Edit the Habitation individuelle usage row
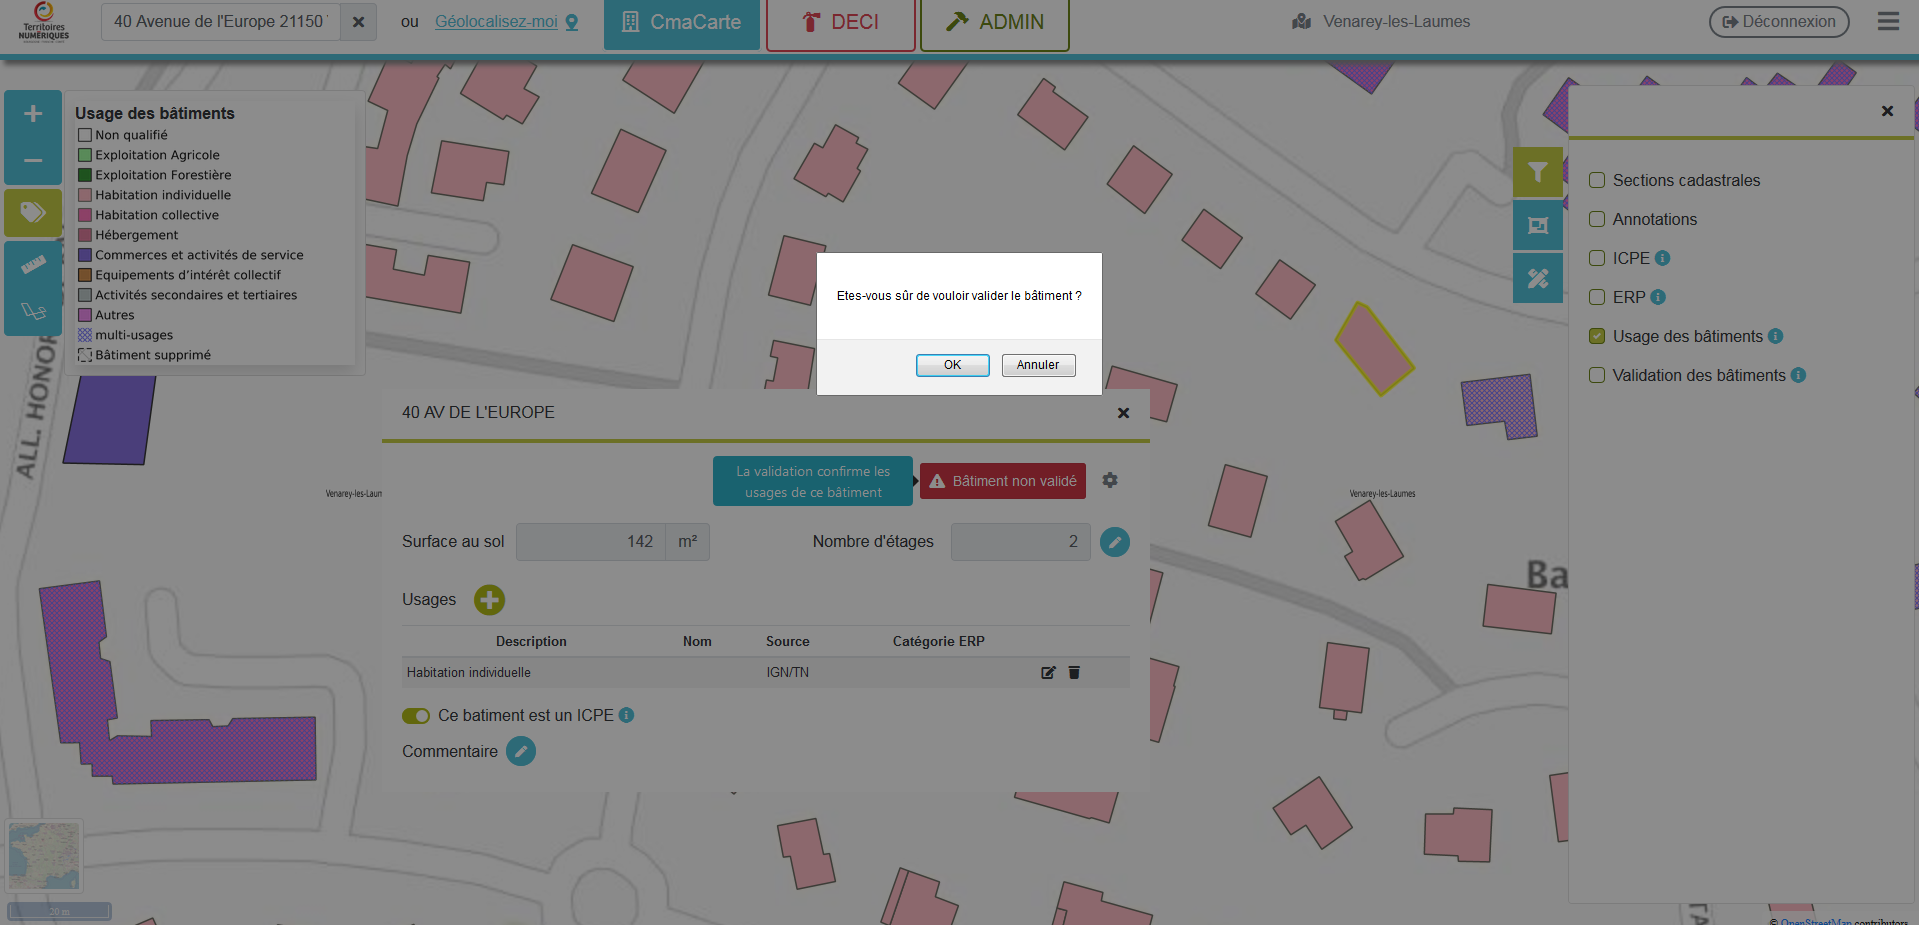Screen dimensions: 1919x925 click(1048, 673)
